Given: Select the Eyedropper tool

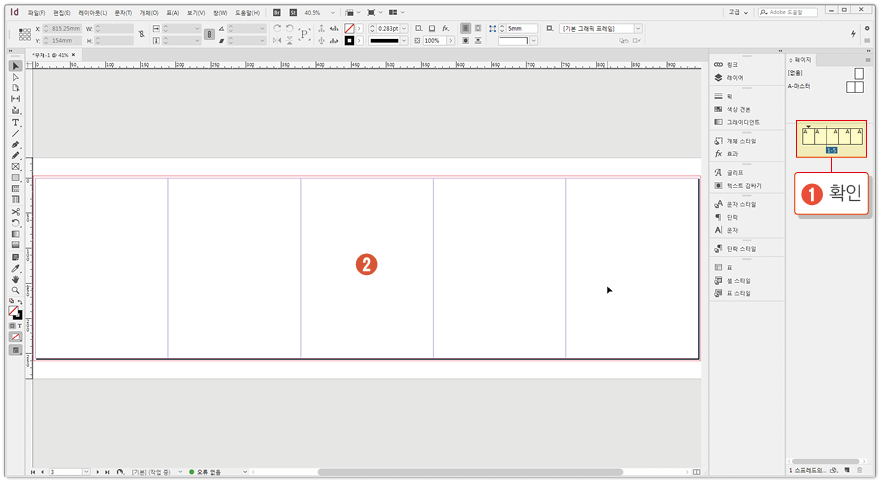Looking at the screenshot, I should (16, 268).
